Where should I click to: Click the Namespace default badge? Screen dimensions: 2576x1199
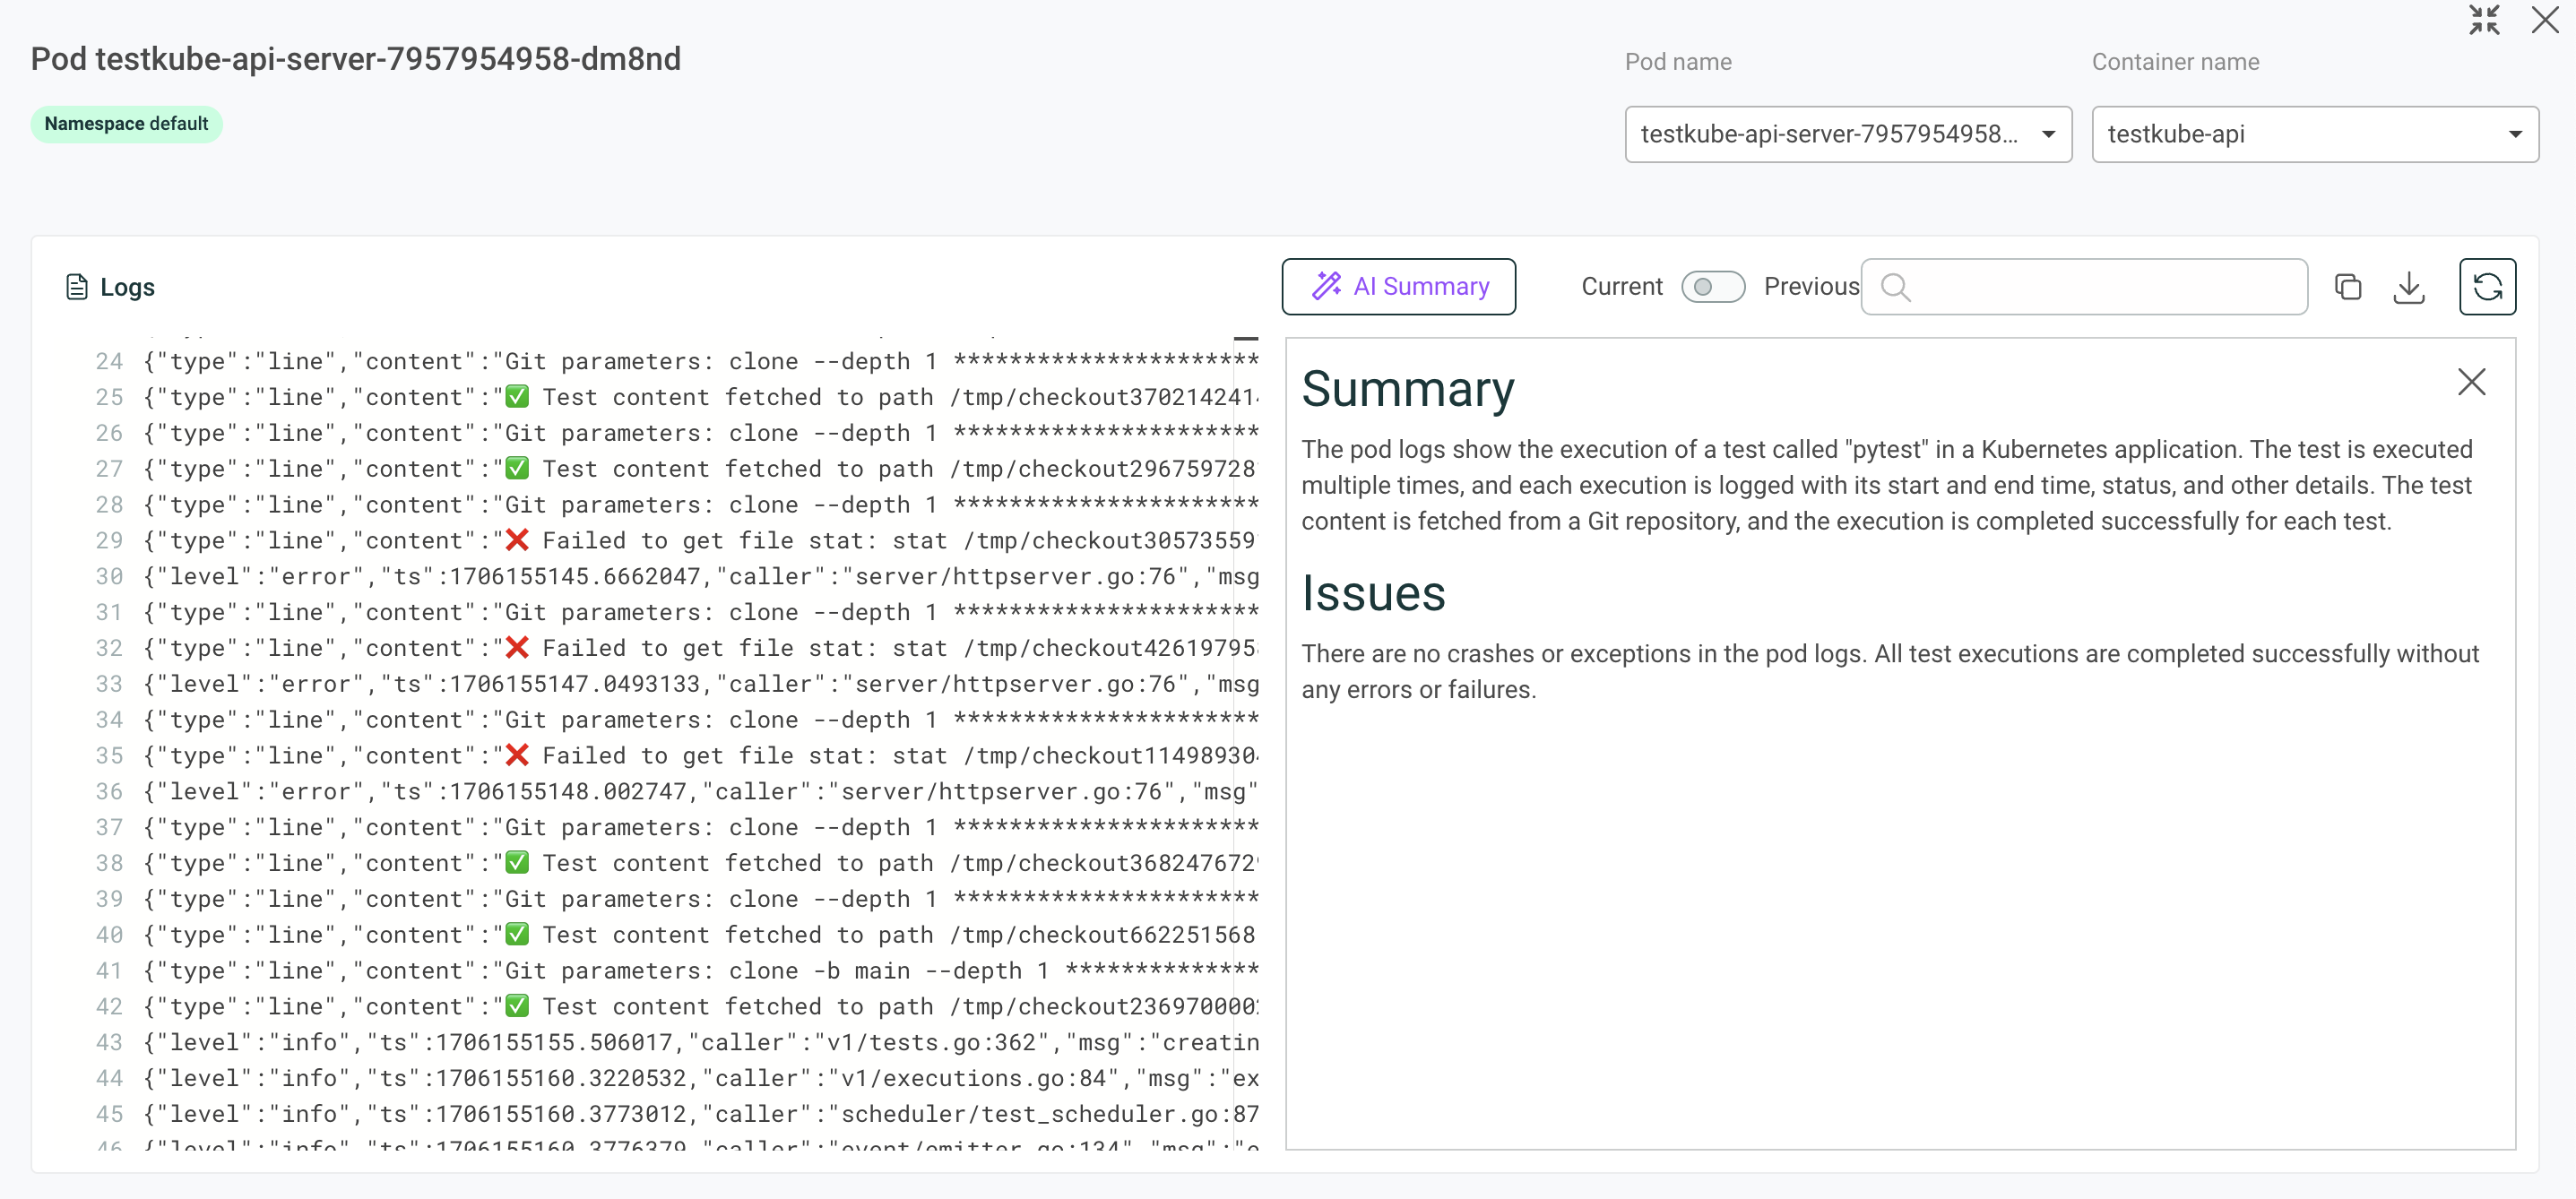(x=126, y=124)
